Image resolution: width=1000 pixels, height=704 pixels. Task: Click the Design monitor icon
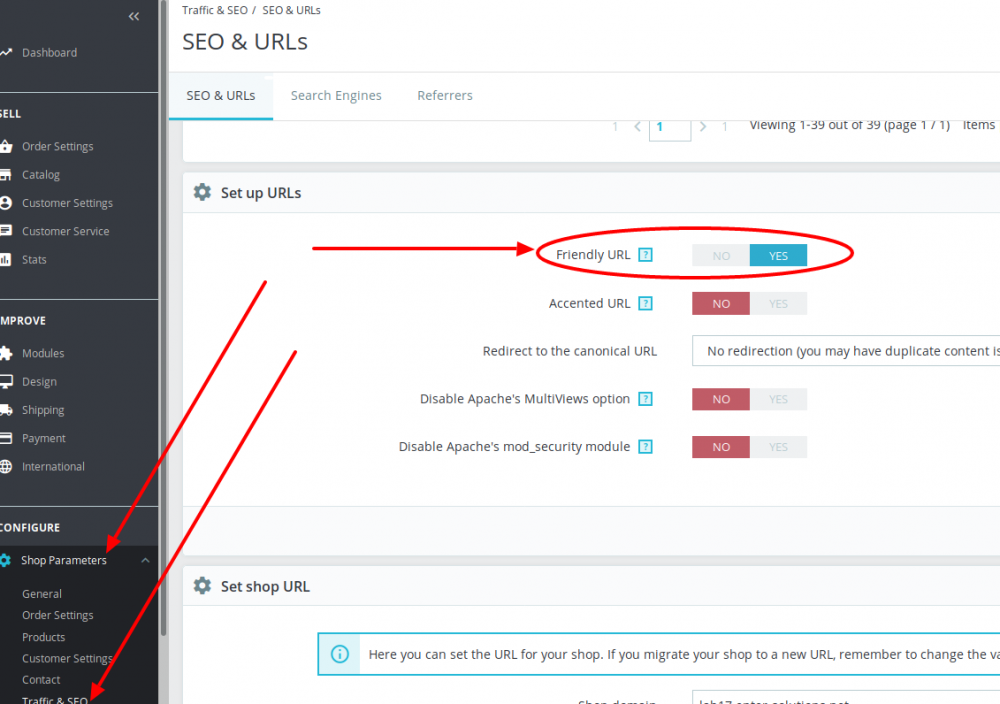(x=6, y=381)
